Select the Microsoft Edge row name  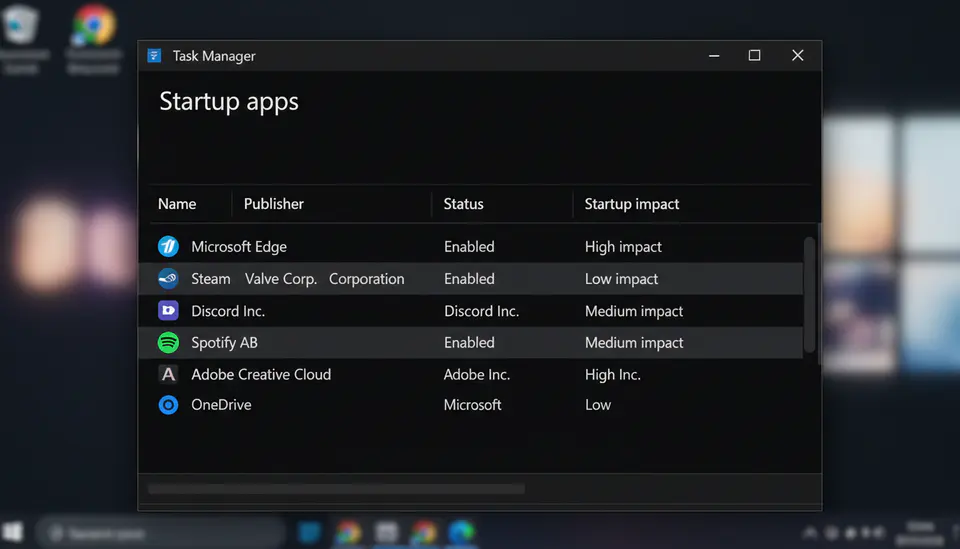pyautogui.click(x=239, y=247)
